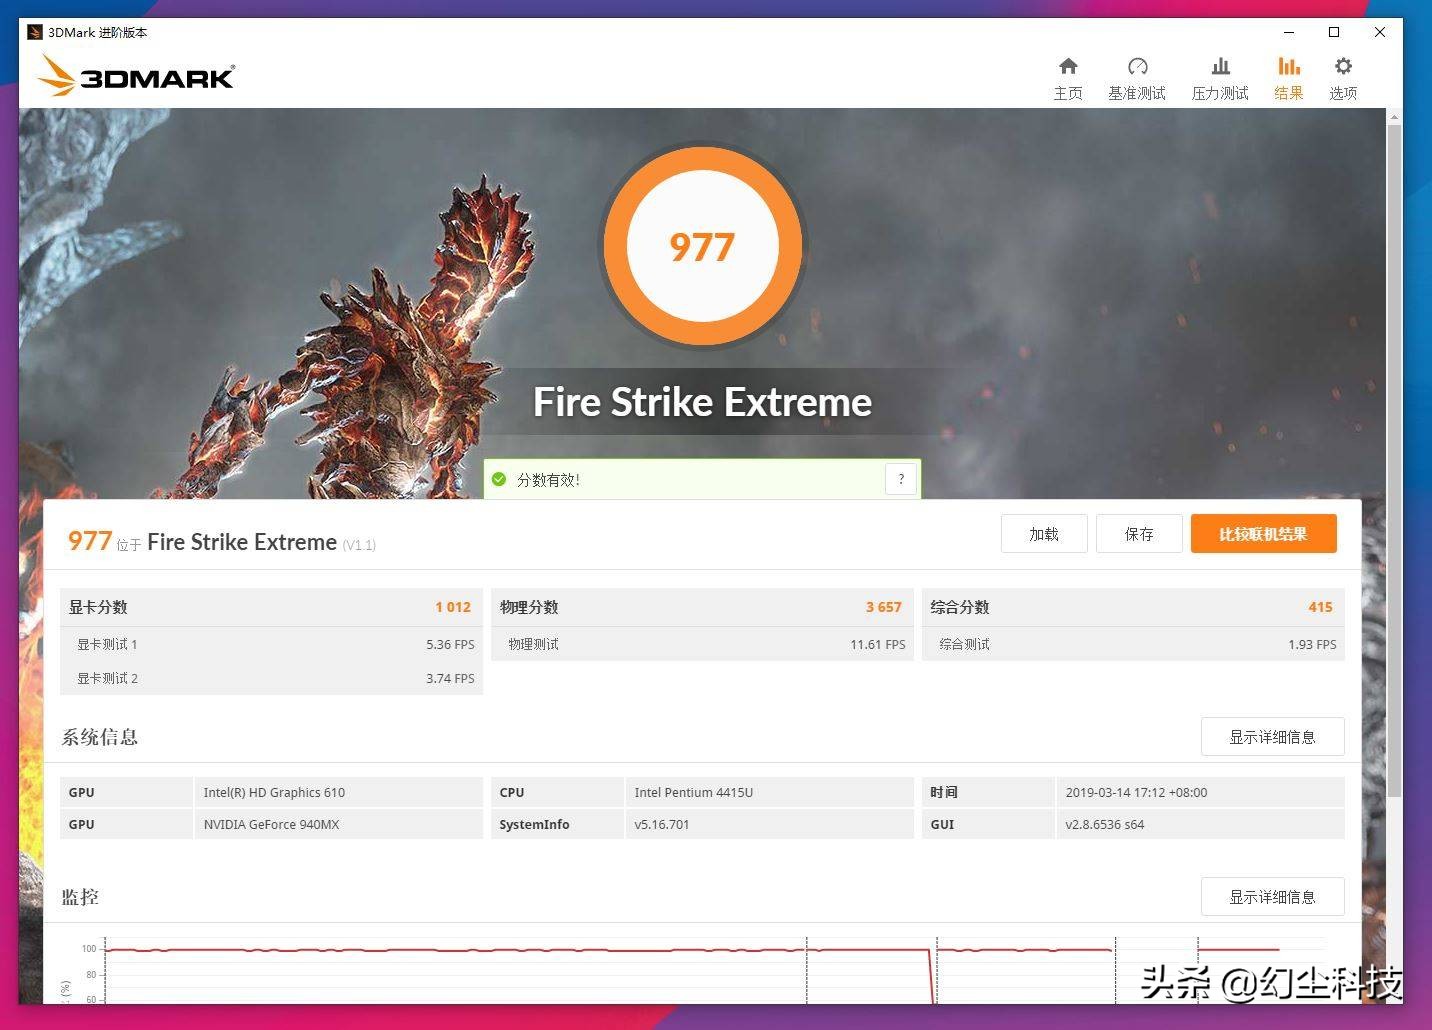Click the 系统信息 section heading
Viewport: 1432px width, 1030px height.
pos(100,737)
